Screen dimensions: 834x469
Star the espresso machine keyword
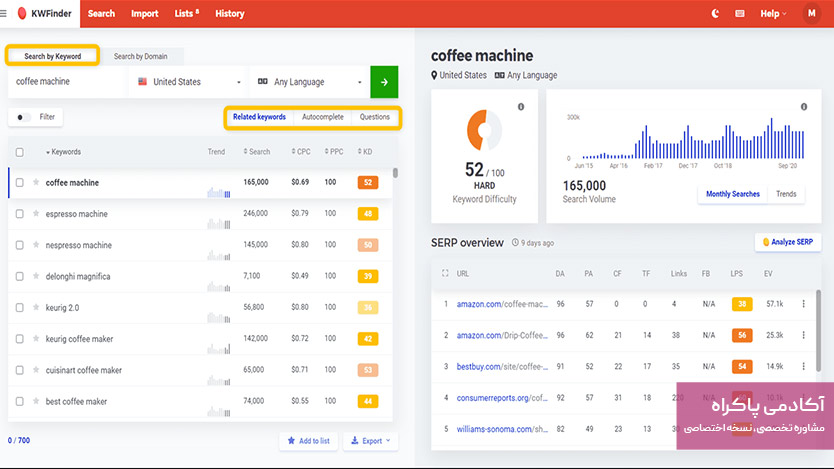click(x=36, y=214)
